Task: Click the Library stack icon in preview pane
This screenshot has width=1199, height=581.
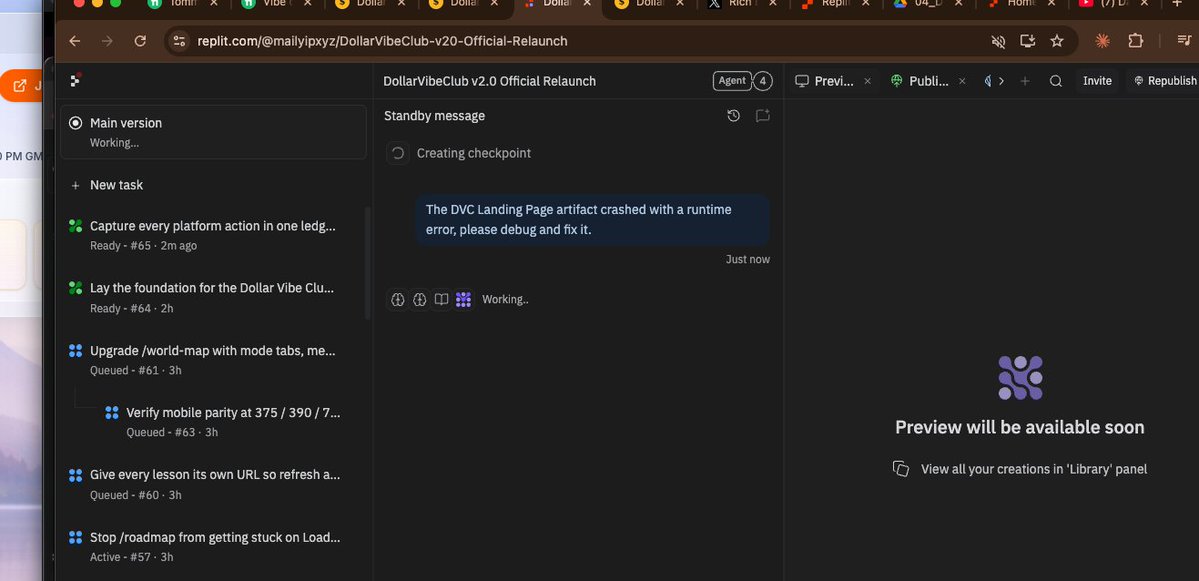Action: pyautogui.click(x=901, y=469)
